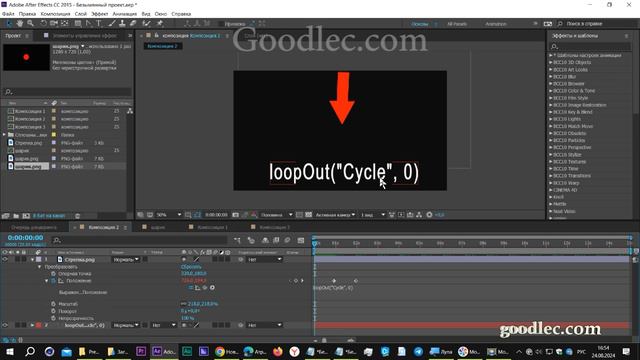640x360 pixels.
Task: Click the timeline search field
Action: click(140, 240)
